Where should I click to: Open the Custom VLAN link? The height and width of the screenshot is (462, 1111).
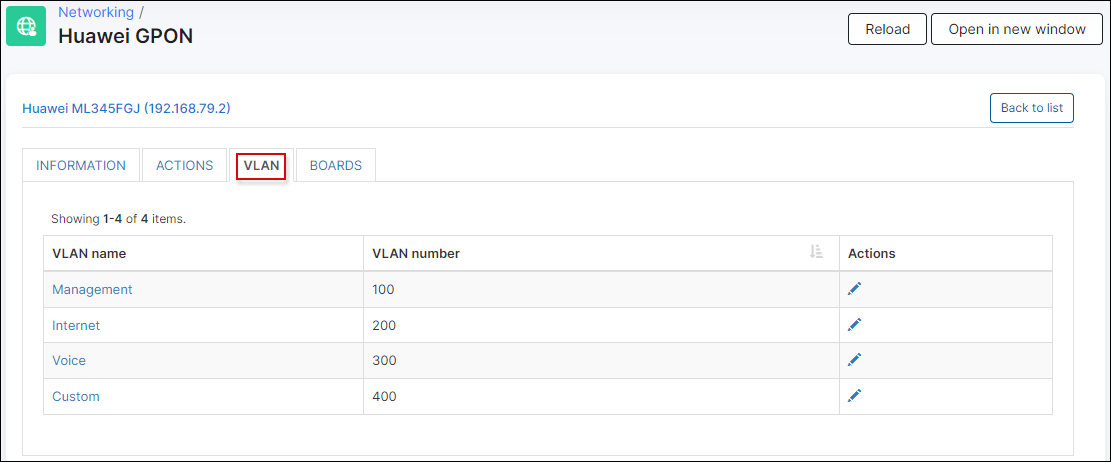[76, 396]
